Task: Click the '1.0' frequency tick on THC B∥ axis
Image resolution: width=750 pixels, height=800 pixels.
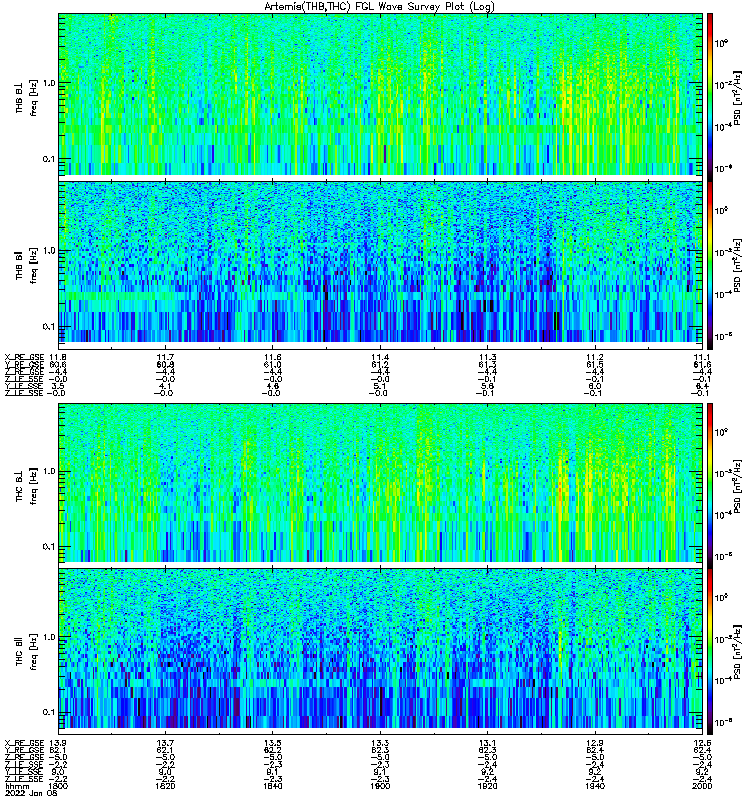Action: [x=48, y=637]
